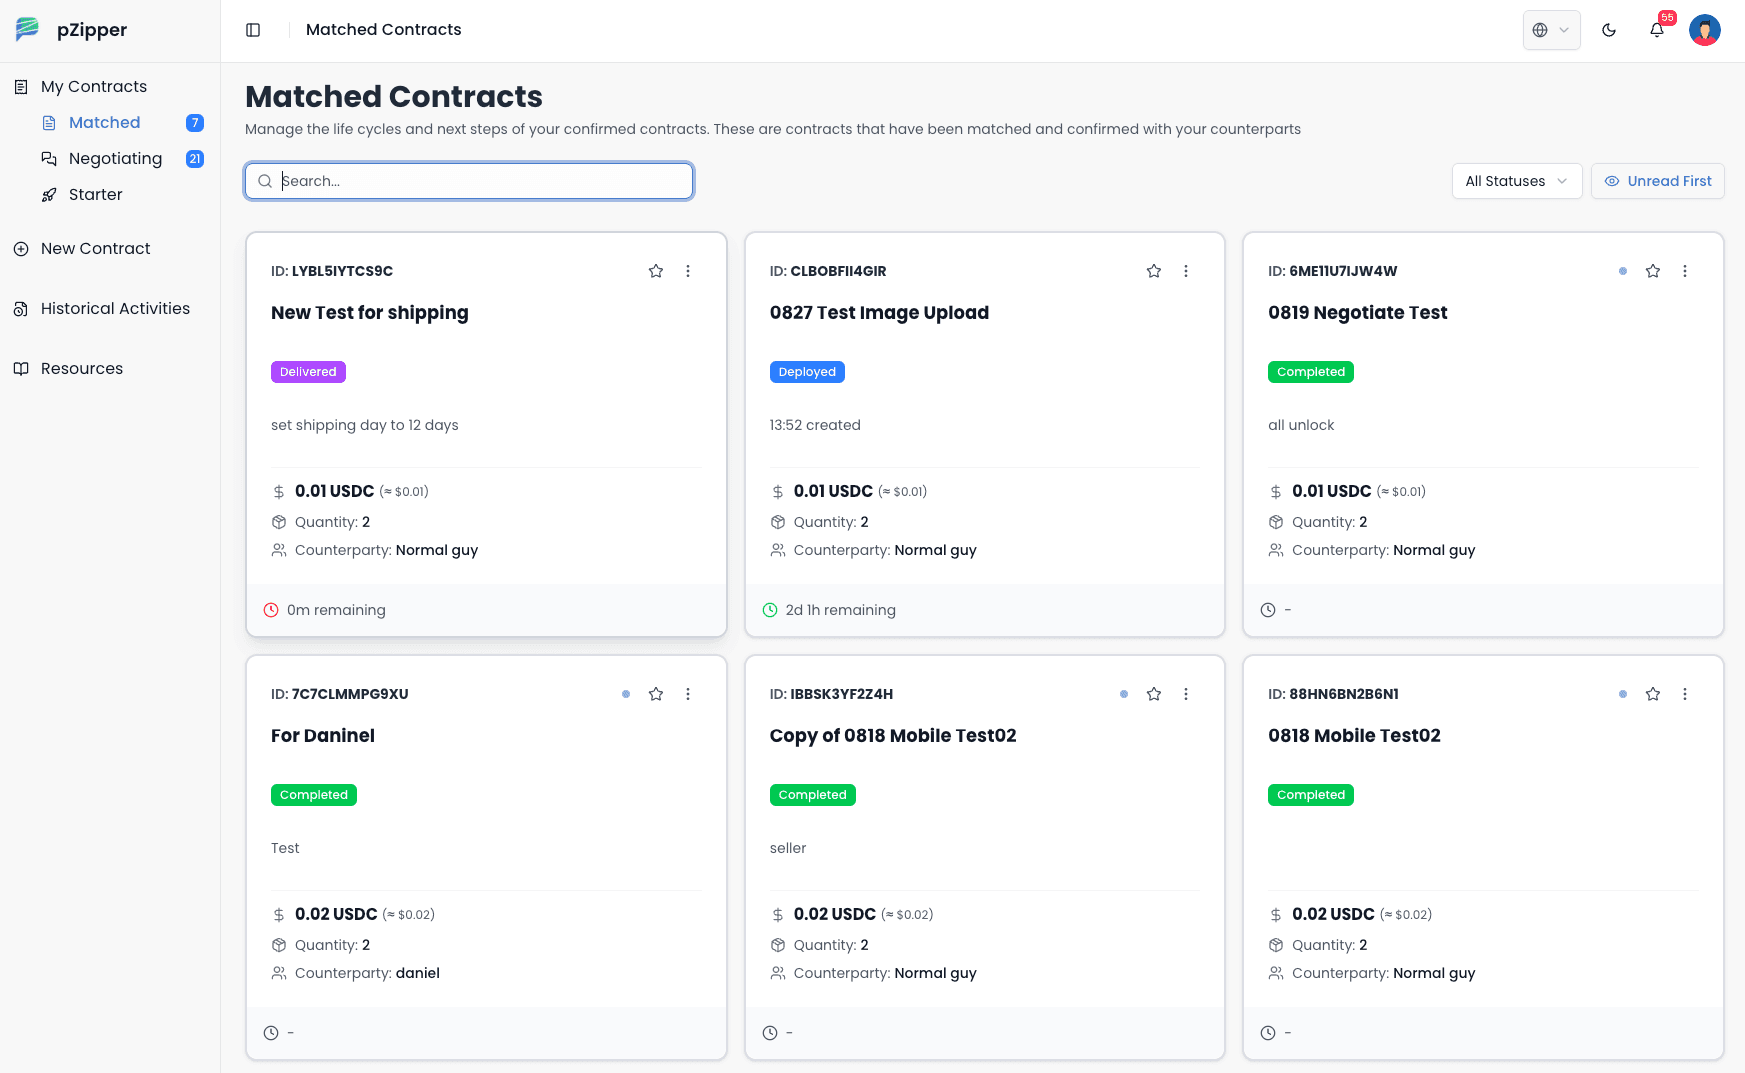
Task: Click the Search input field
Action: [x=468, y=181]
